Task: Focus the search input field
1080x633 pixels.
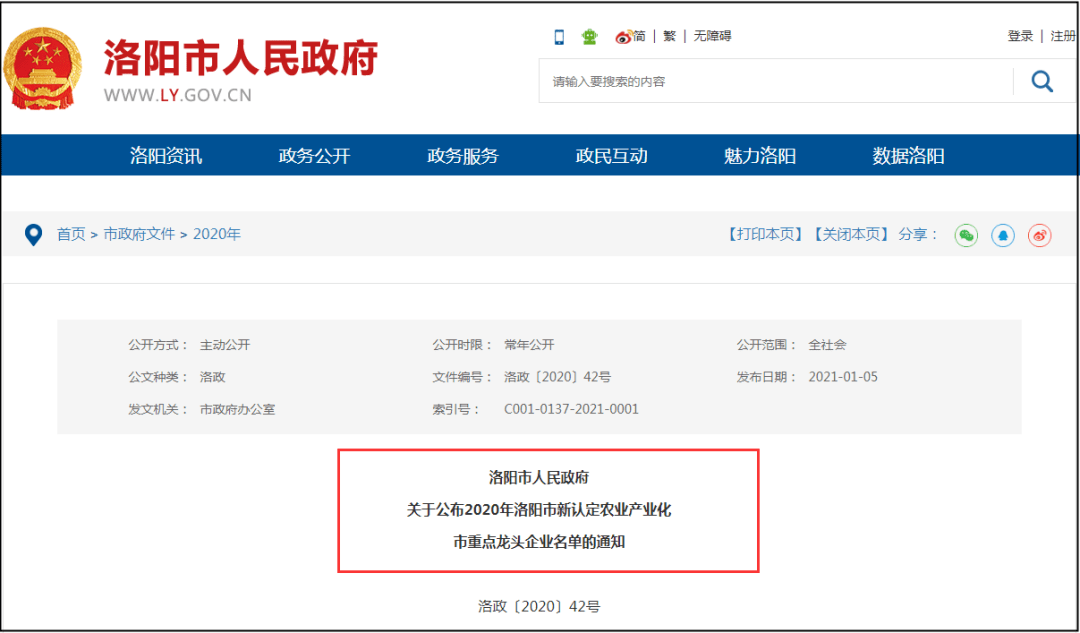Action: pos(776,81)
